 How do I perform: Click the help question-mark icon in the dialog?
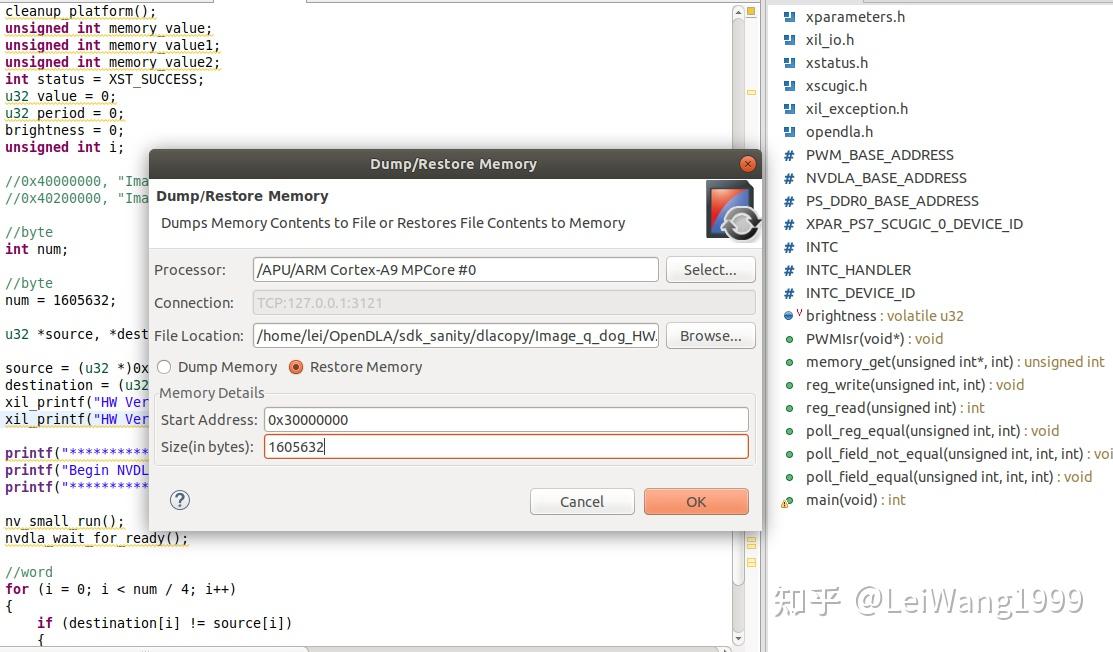179,500
